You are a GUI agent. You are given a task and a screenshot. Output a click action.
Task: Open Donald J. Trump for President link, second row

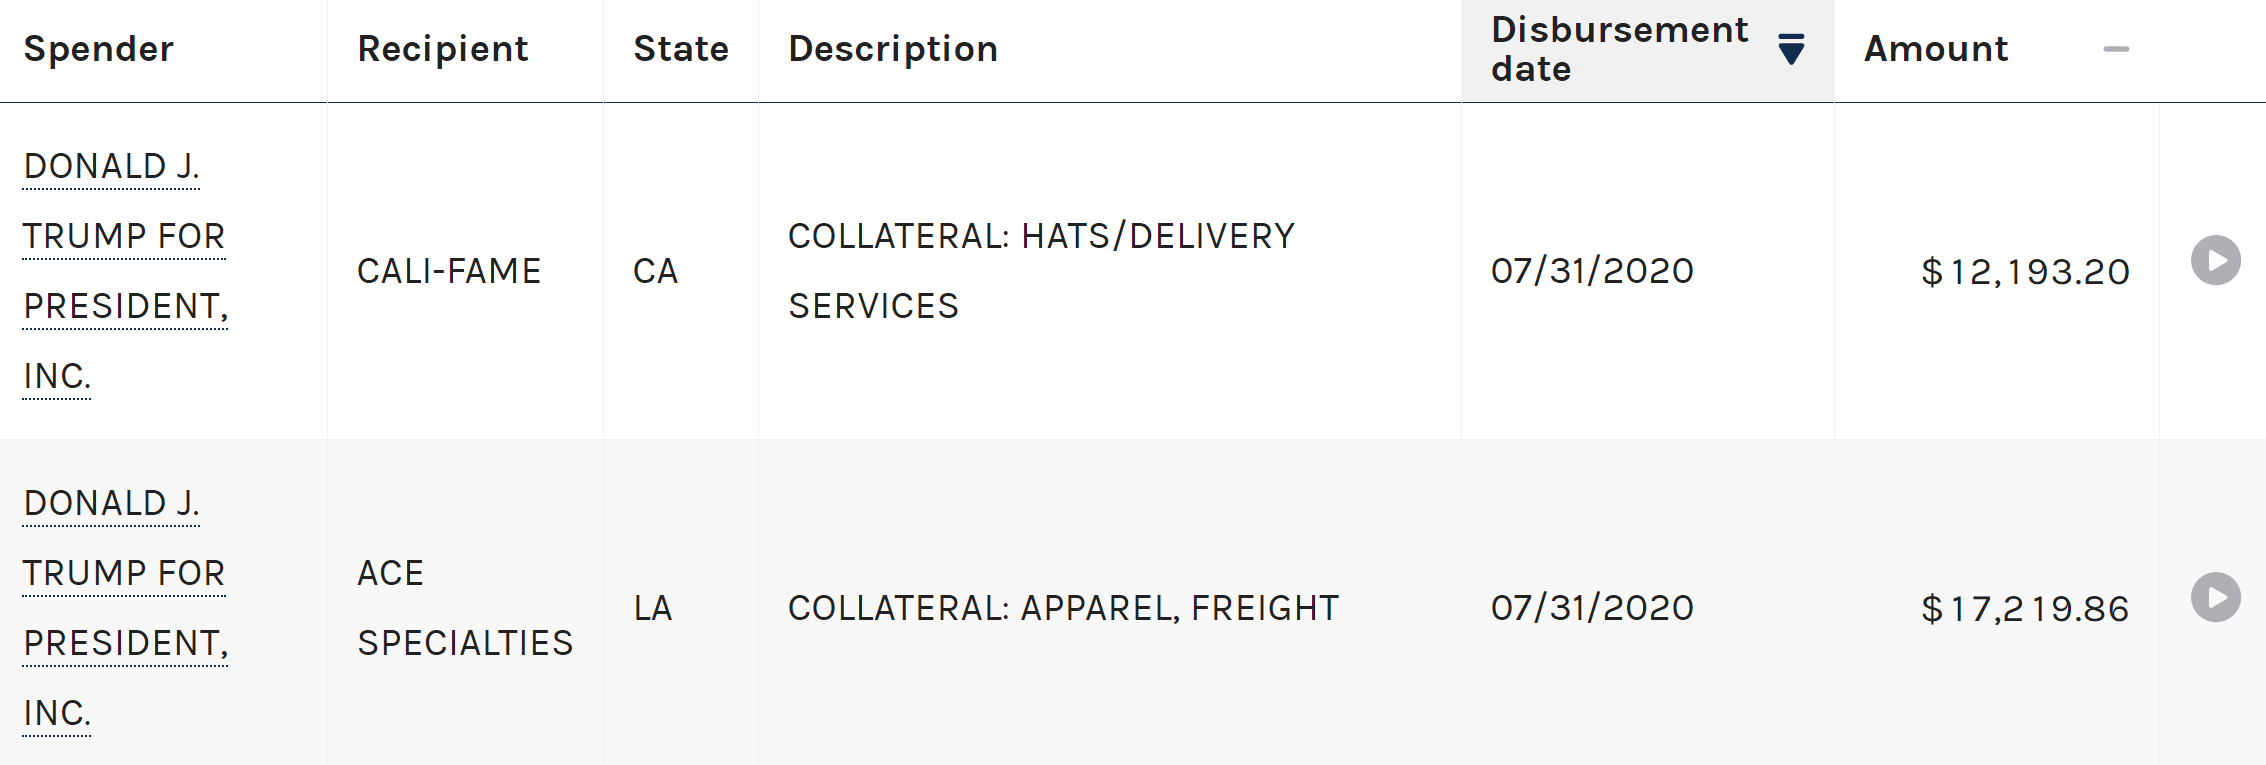125,608
